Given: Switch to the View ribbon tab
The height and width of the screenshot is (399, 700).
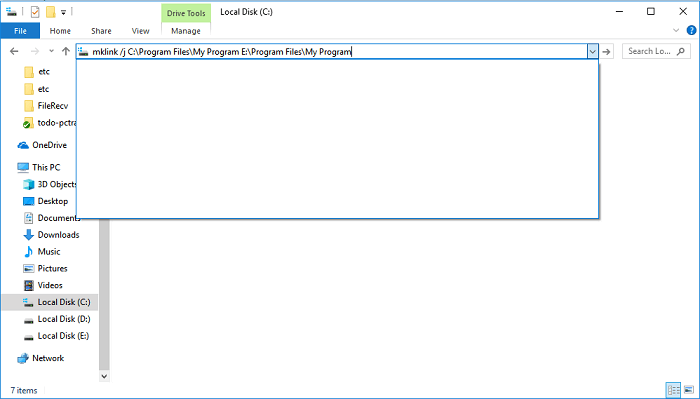Looking at the screenshot, I should (140, 31).
